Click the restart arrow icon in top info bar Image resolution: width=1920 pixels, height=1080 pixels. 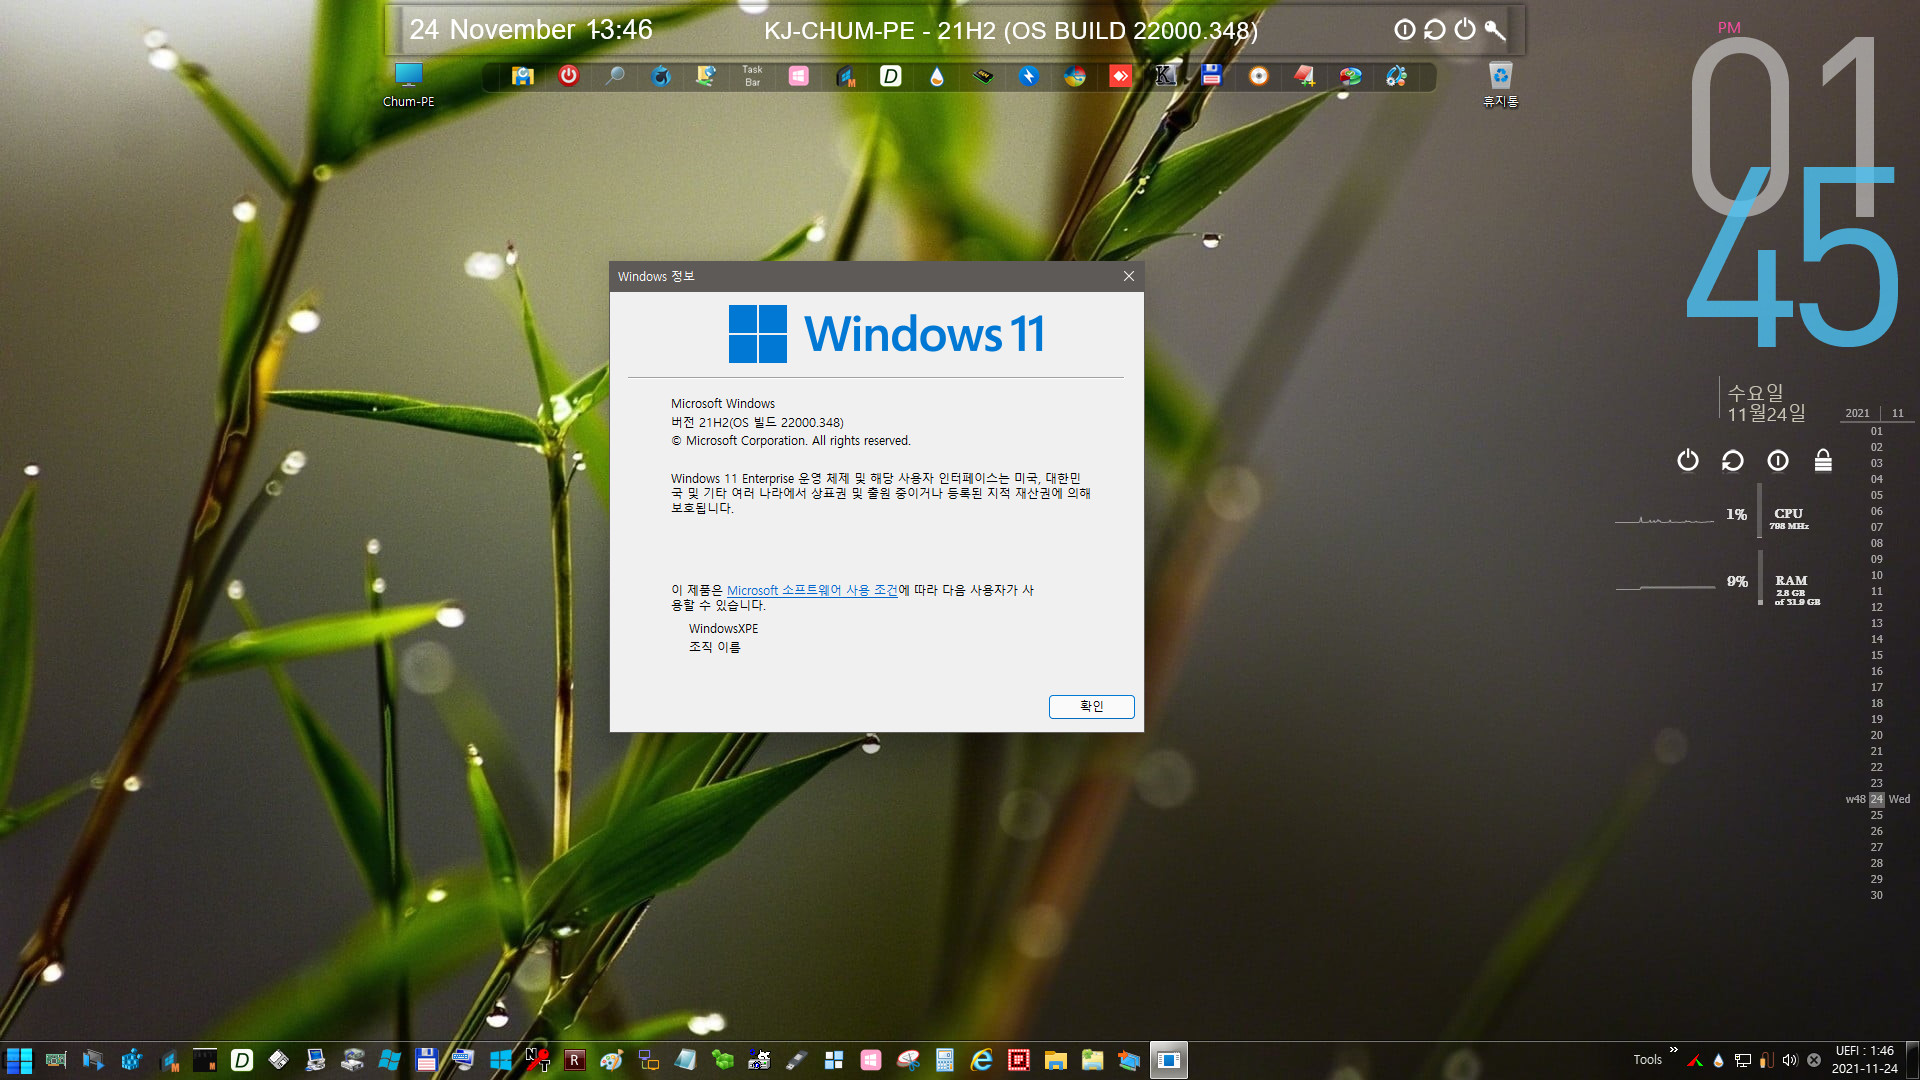[x=1435, y=30]
